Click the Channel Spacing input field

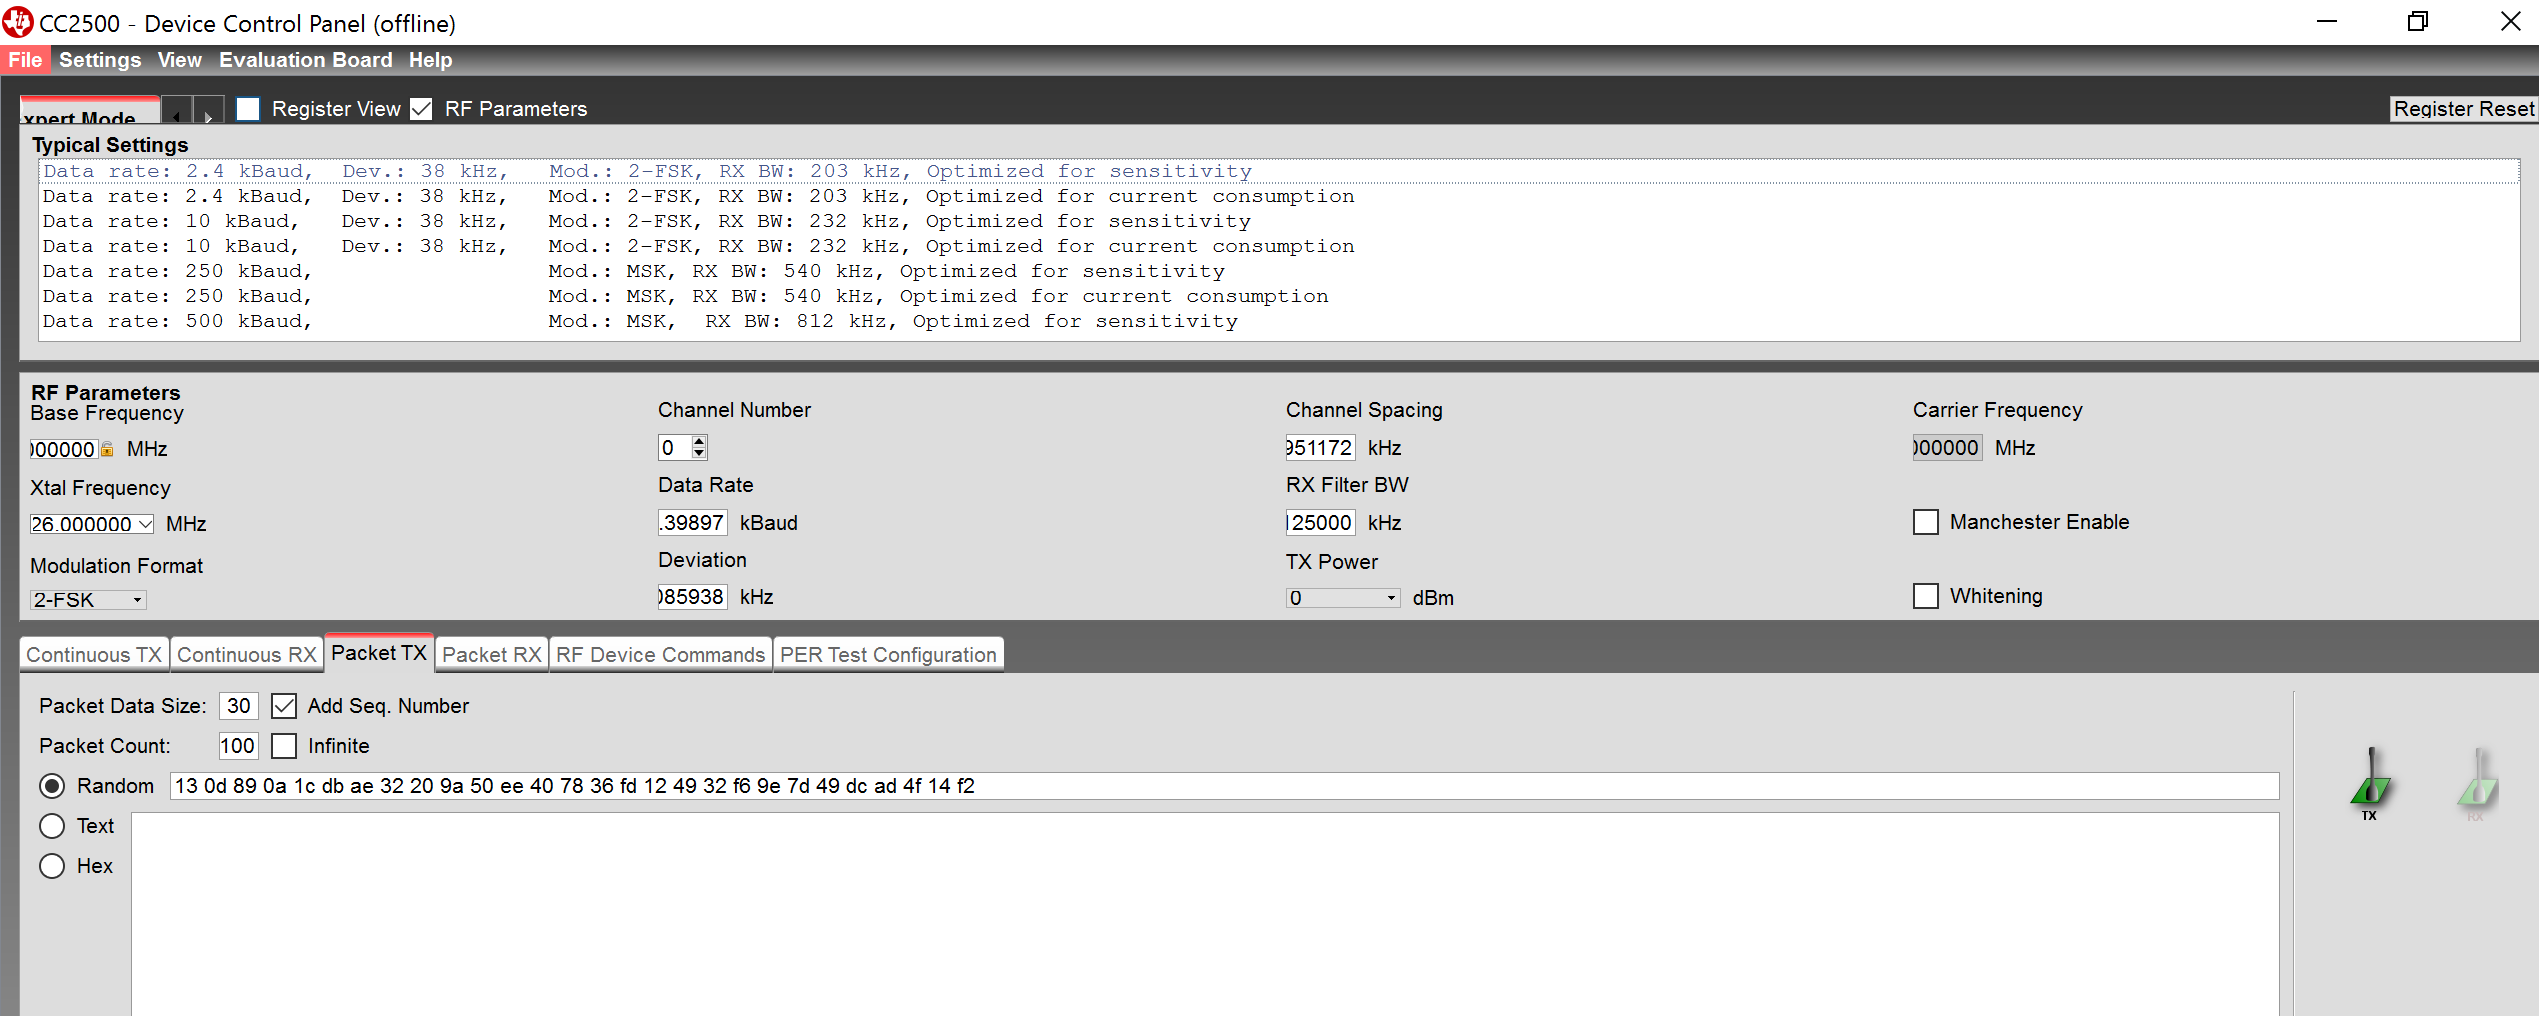click(x=1320, y=447)
